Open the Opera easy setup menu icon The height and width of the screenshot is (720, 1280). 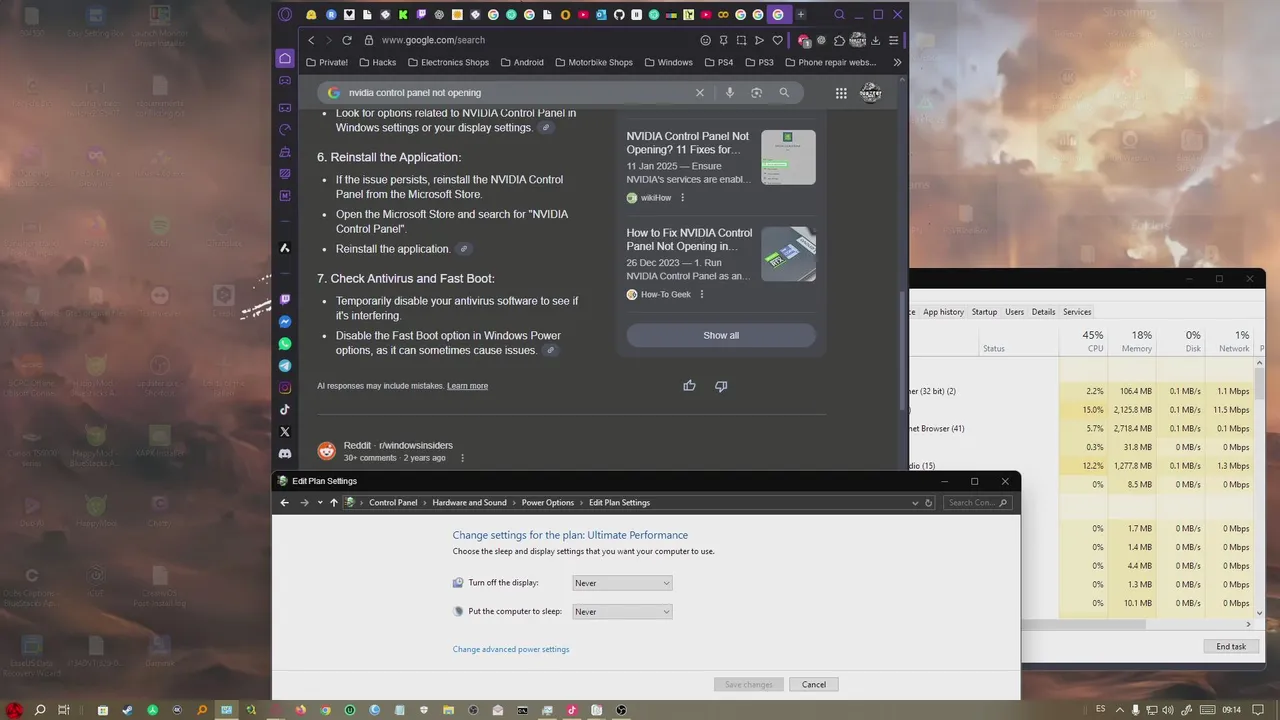[893, 40]
